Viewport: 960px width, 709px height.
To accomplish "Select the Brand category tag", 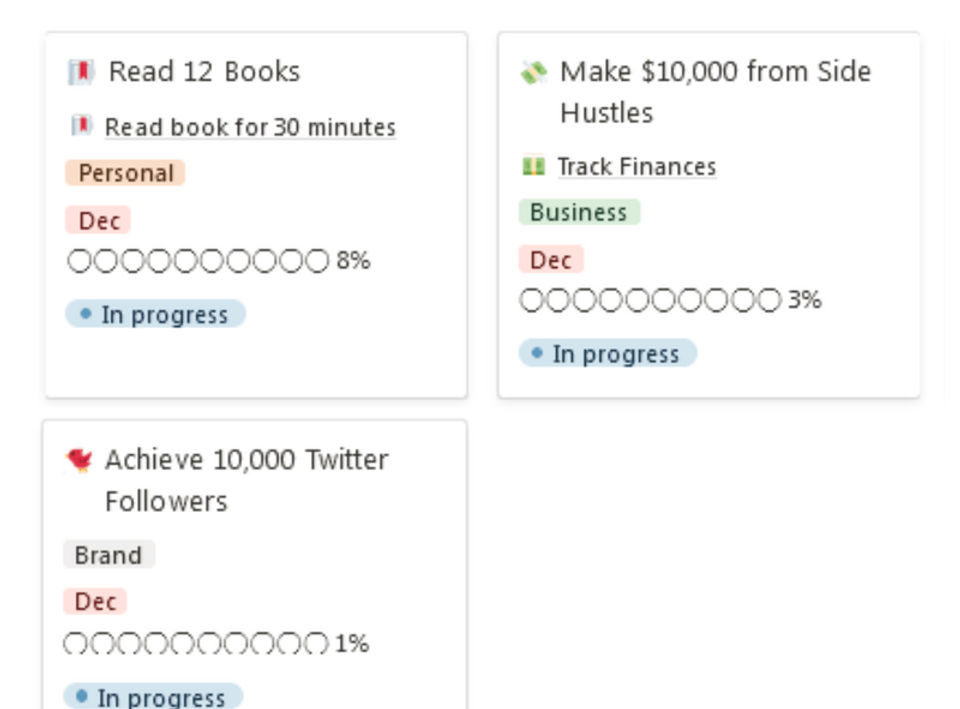I will tap(108, 555).
